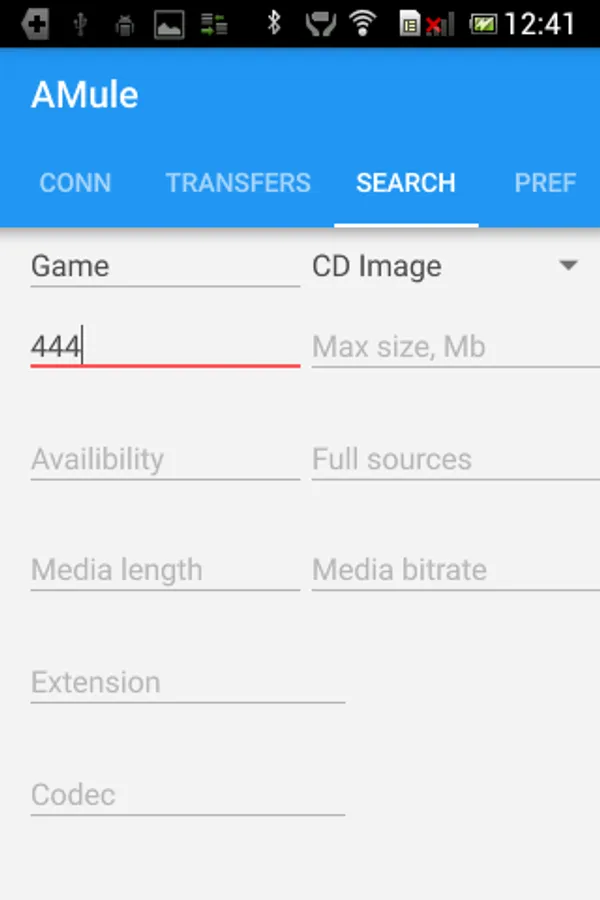Focus the Game search text field

click(x=165, y=266)
